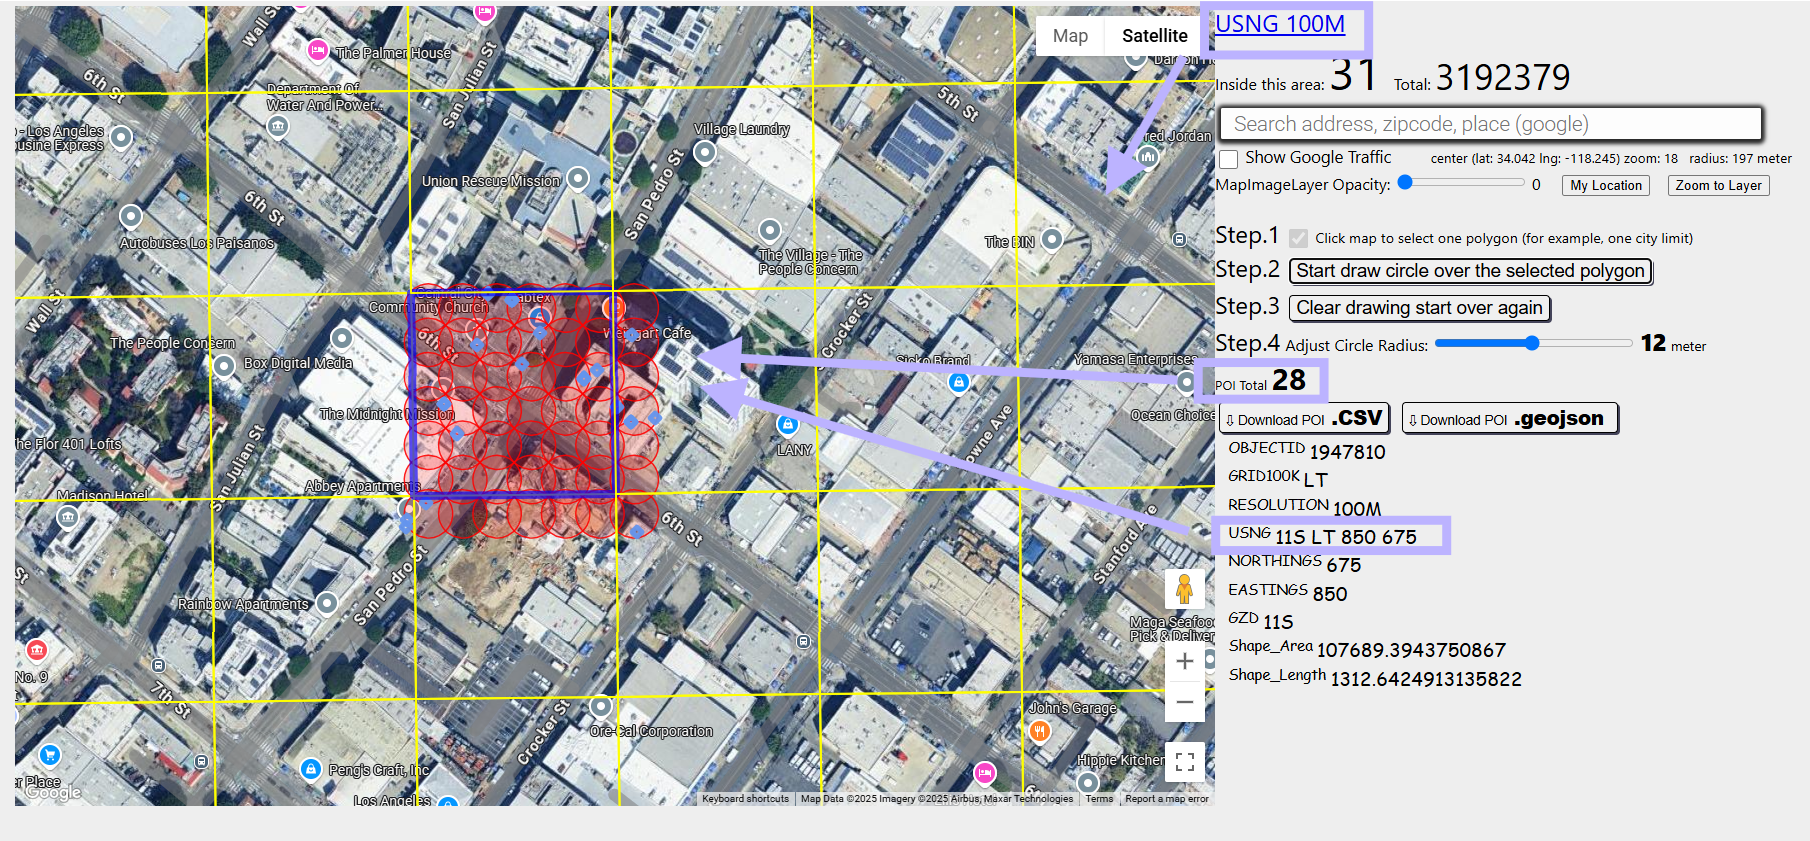Select Ore-Cal Corporation marker

click(x=601, y=706)
